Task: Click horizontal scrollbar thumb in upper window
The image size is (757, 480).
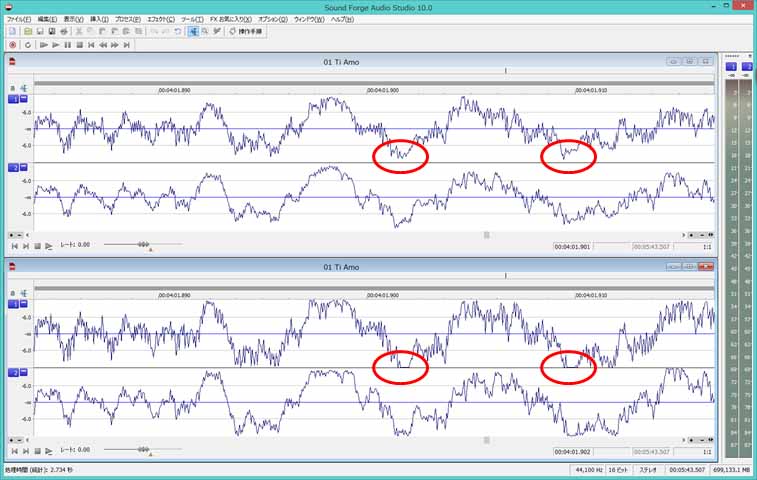Action: point(487,235)
